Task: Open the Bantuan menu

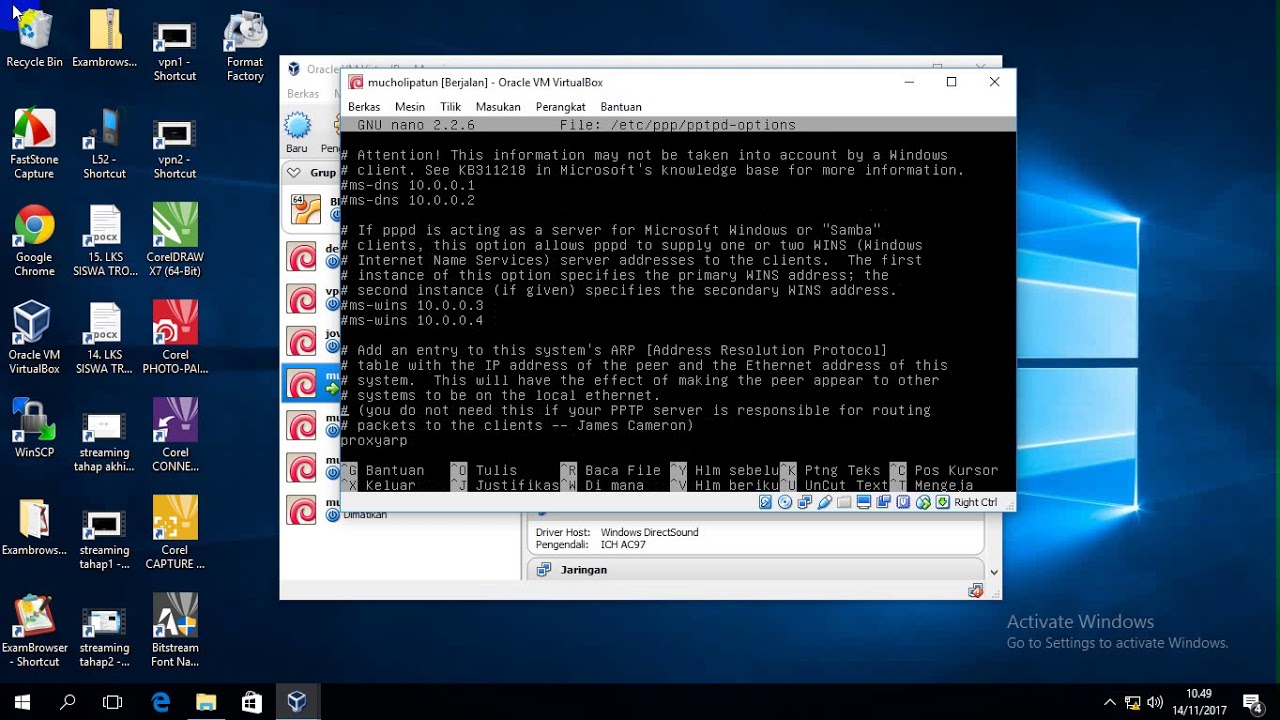Action: tap(621, 107)
